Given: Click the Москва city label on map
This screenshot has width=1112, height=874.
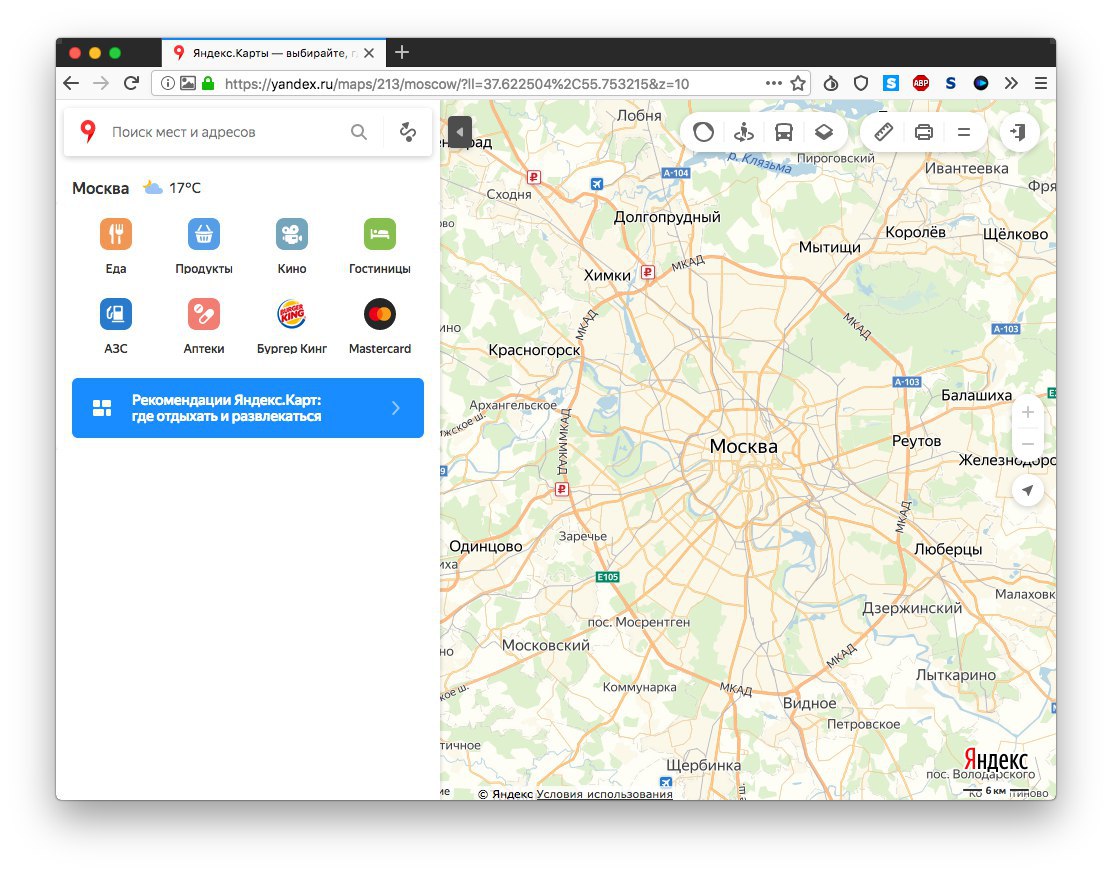Looking at the screenshot, I should click(x=744, y=446).
